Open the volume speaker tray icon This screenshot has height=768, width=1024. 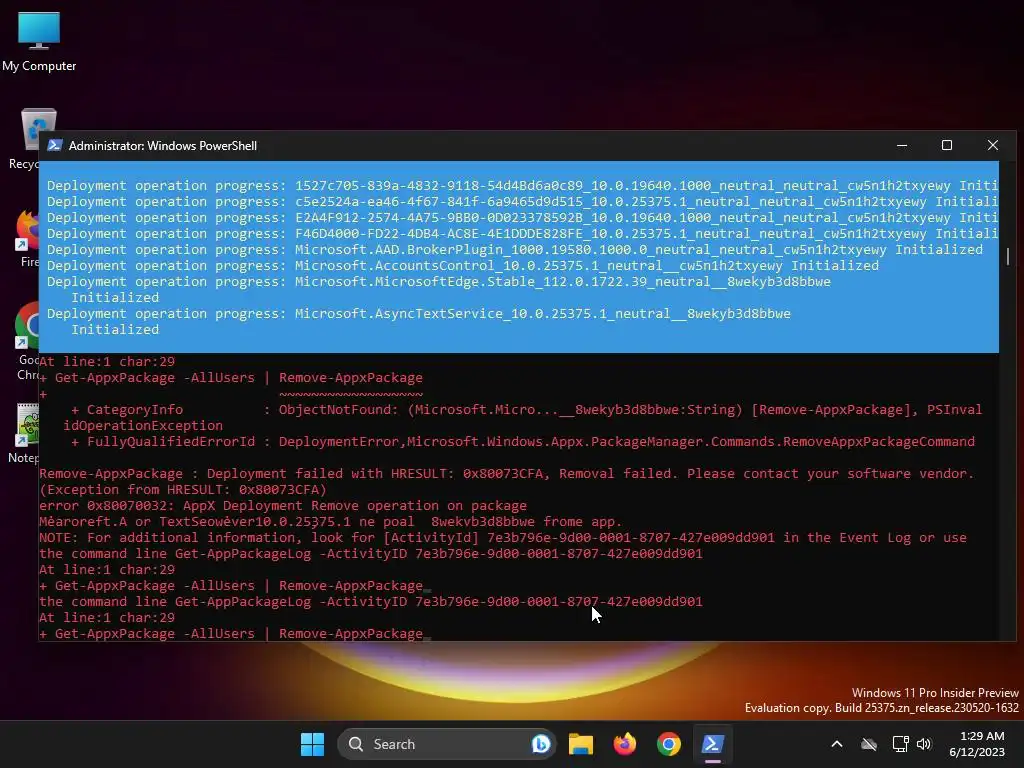924,744
